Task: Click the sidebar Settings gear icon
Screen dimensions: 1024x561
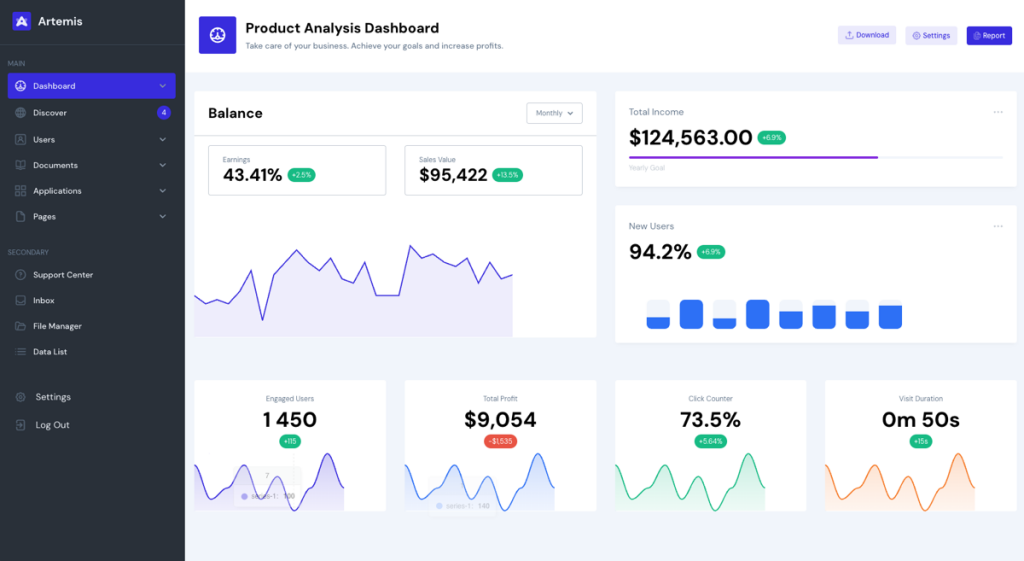Action: click(21, 397)
